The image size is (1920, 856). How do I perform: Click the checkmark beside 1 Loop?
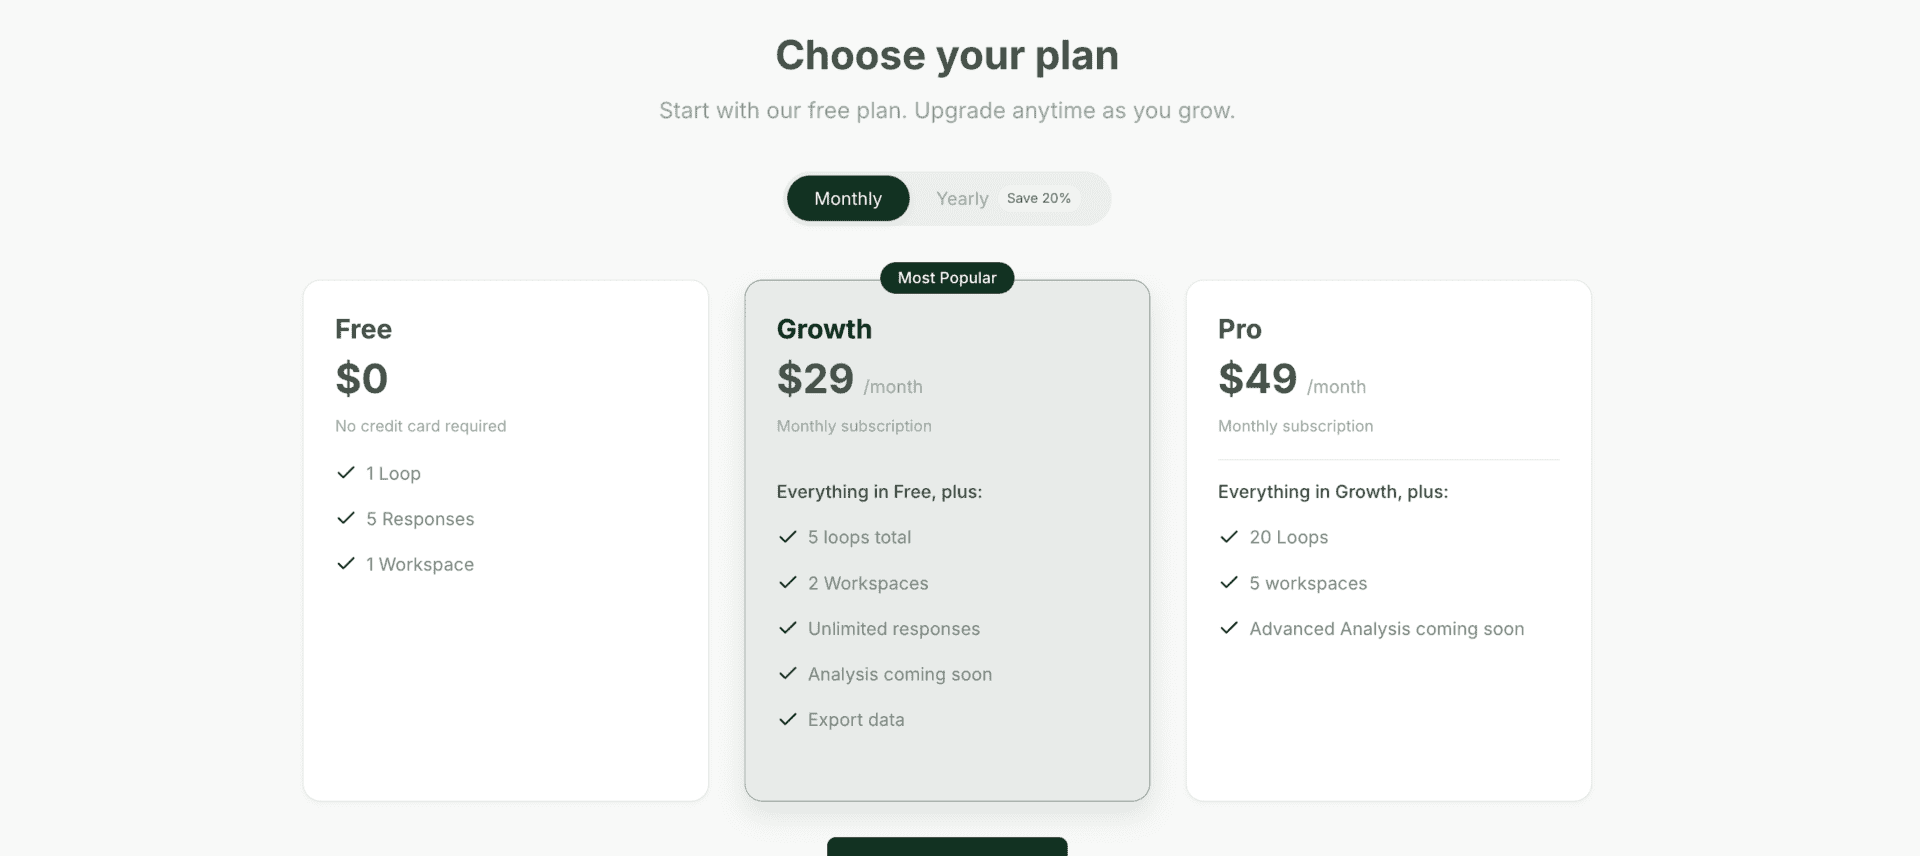coord(346,472)
